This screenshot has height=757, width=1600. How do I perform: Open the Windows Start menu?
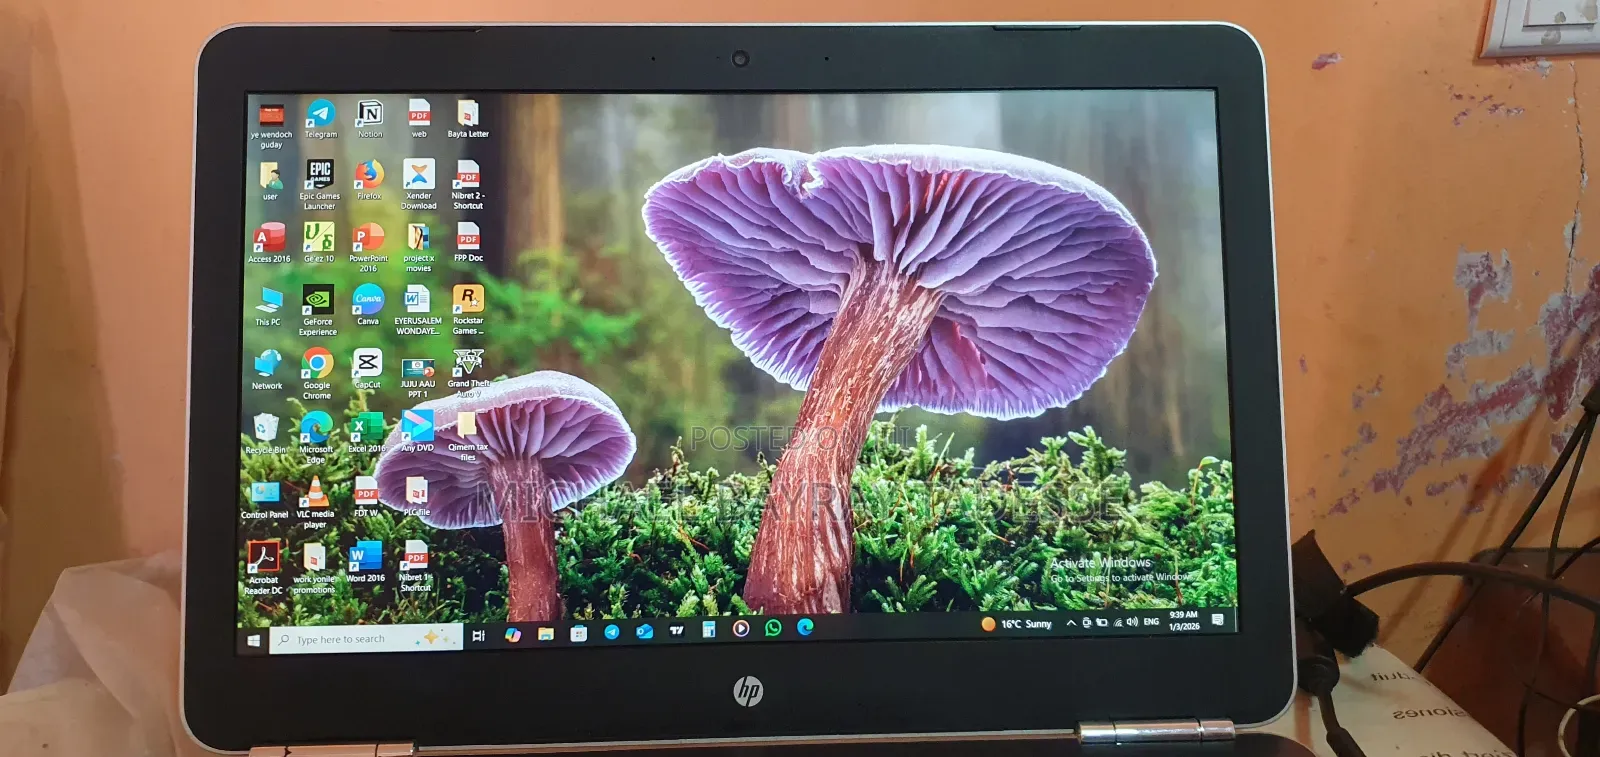pyautogui.click(x=253, y=639)
